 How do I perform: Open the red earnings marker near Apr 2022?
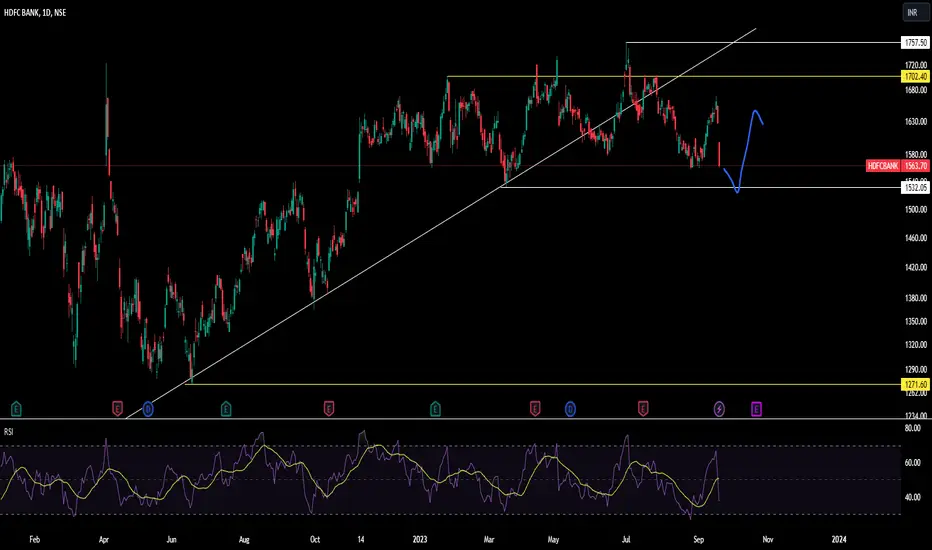[118, 408]
